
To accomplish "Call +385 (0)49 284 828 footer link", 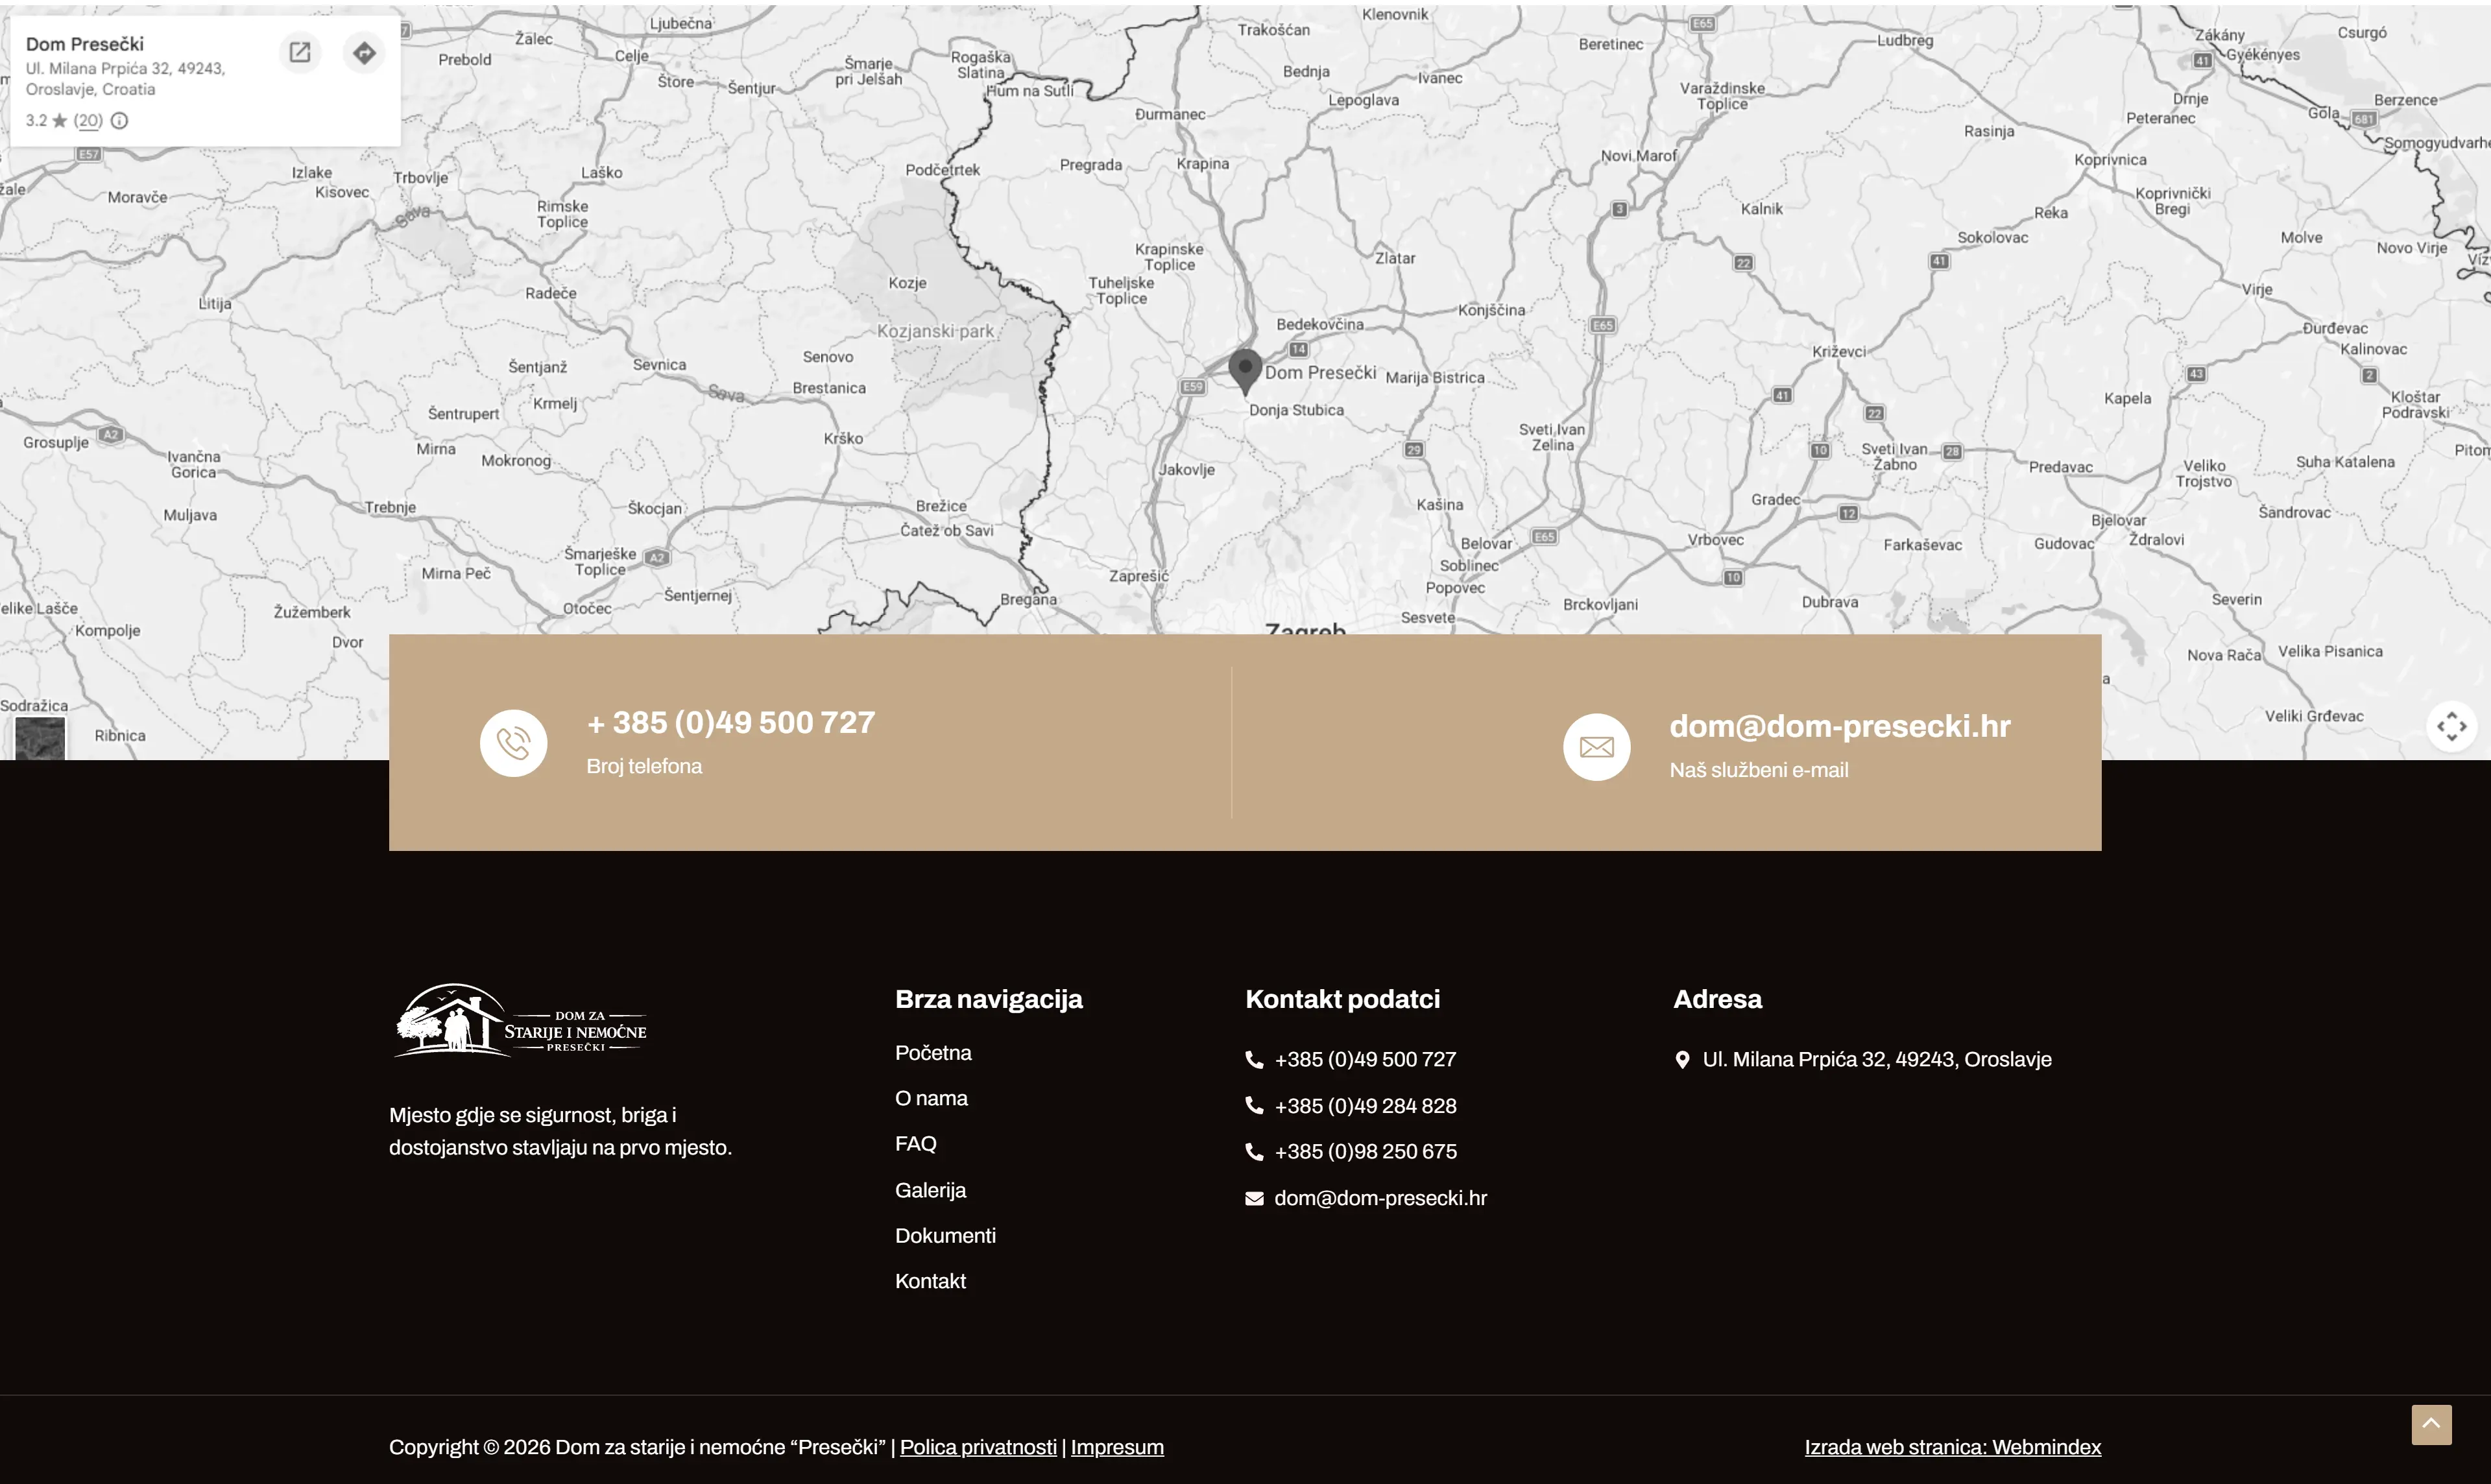I will click(x=1365, y=1106).
